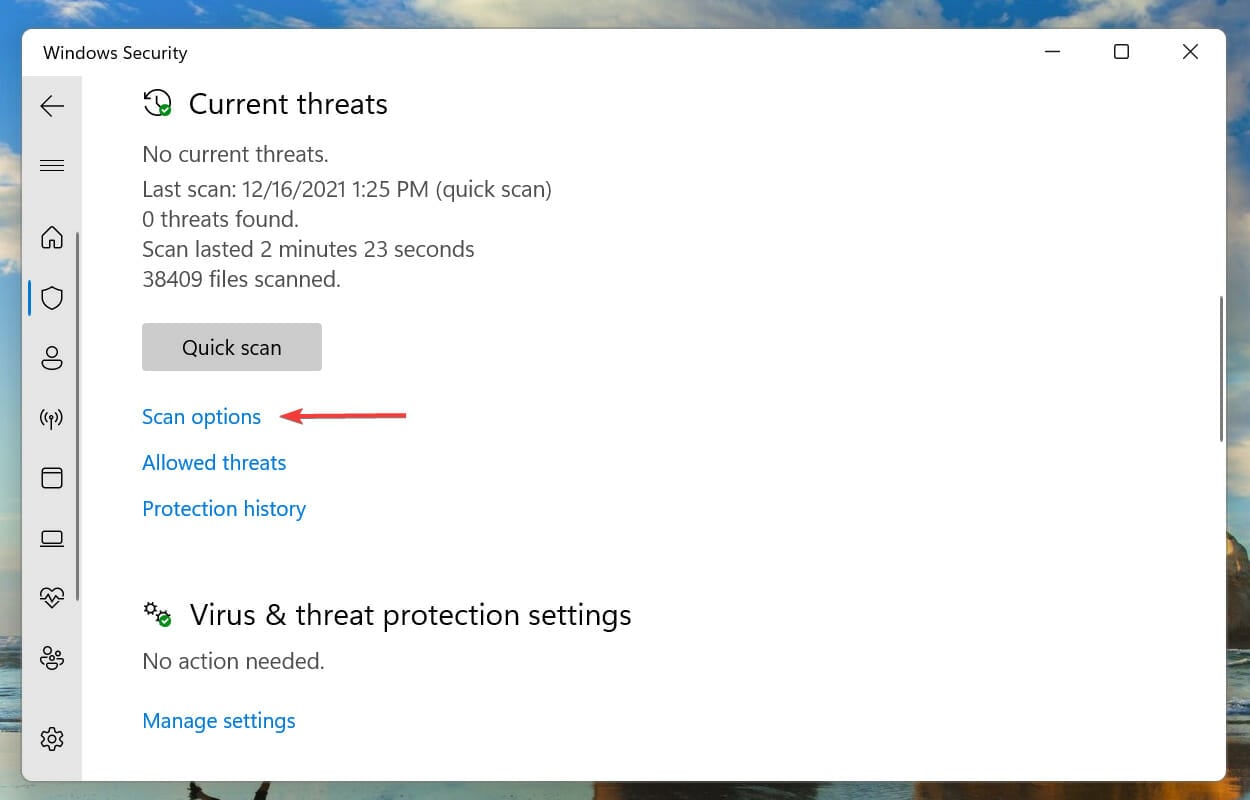Click the back arrow navigation icon
This screenshot has height=800, width=1250.
coord(52,105)
